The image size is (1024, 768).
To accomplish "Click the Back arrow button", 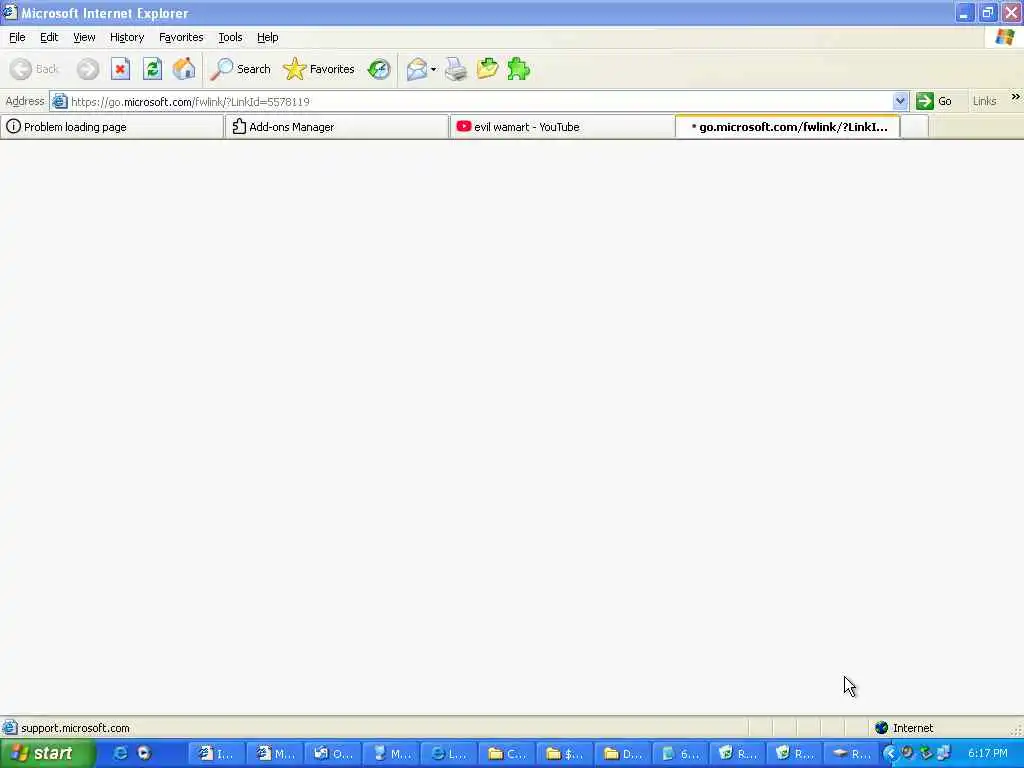I will click(x=35, y=69).
